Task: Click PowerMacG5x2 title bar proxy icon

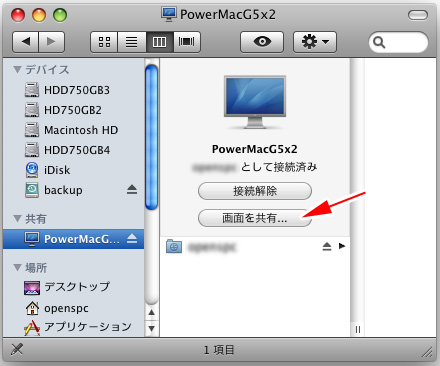Action: [168, 14]
